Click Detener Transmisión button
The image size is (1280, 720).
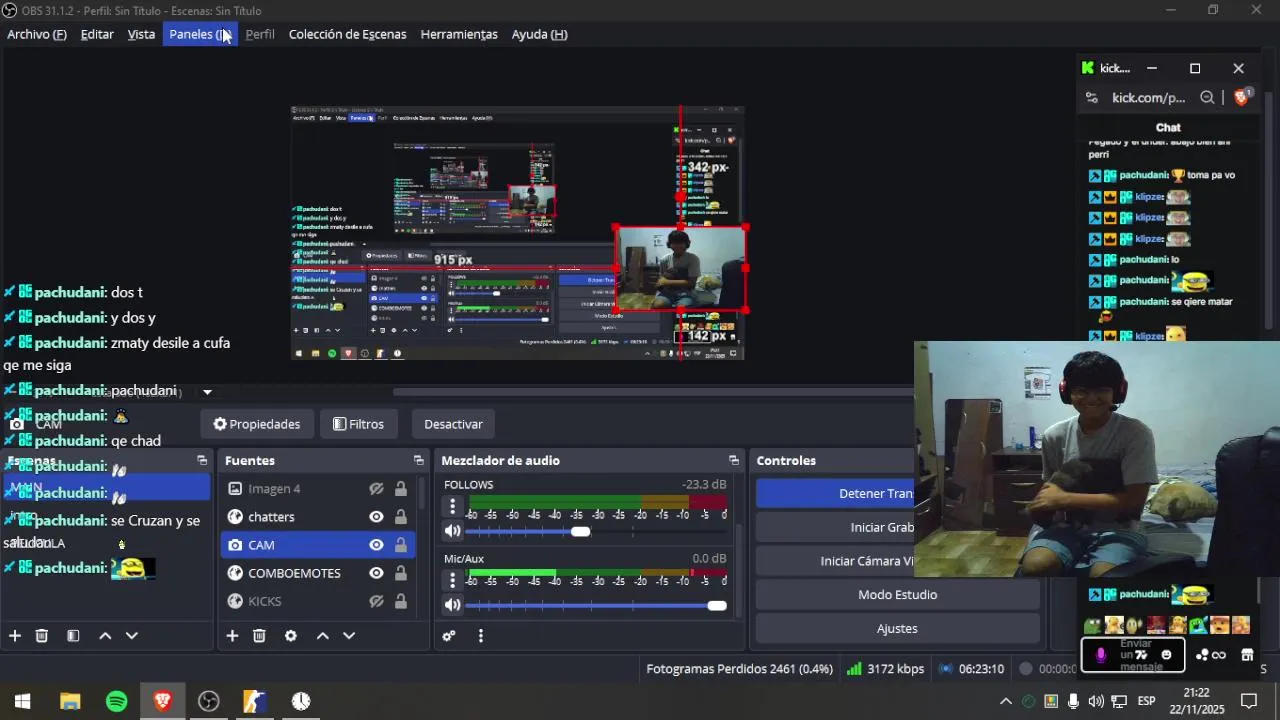[835, 493]
